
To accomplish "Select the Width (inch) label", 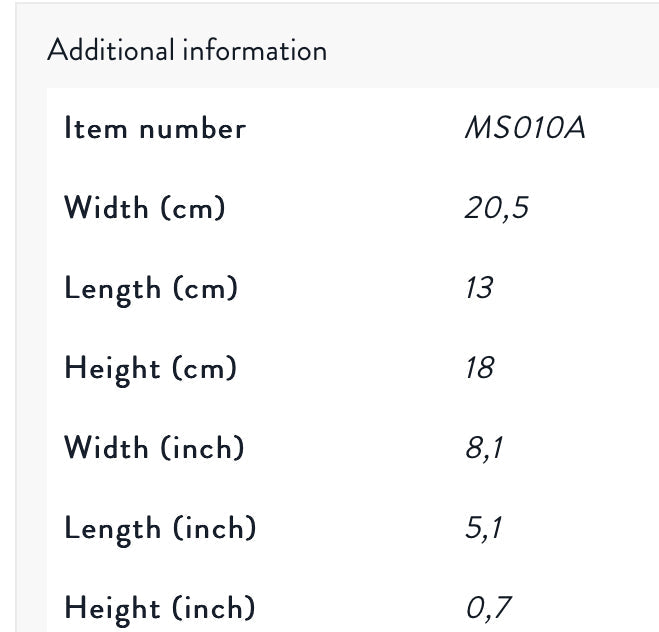I will [154, 447].
